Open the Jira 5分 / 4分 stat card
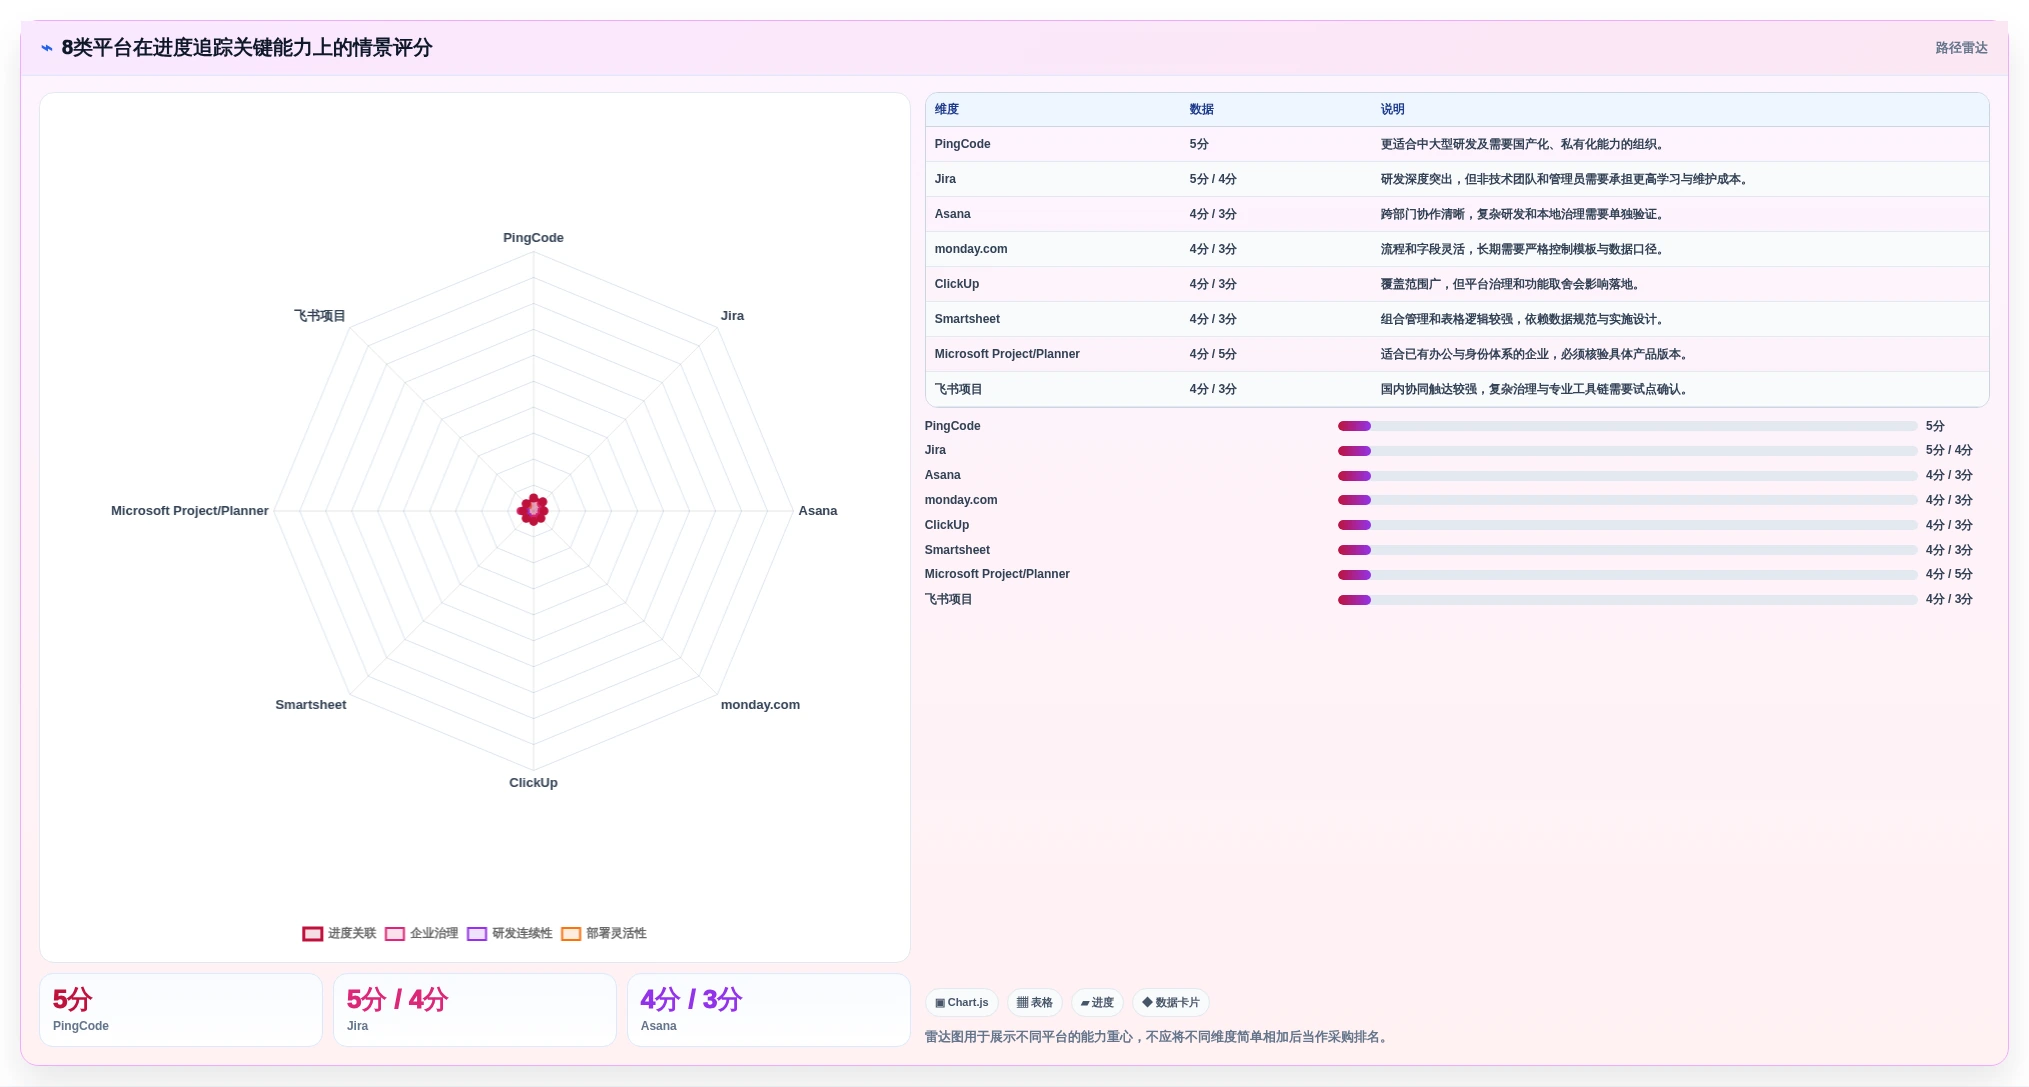This screenshot has height=1087, width=2029. coord(475,1010)
